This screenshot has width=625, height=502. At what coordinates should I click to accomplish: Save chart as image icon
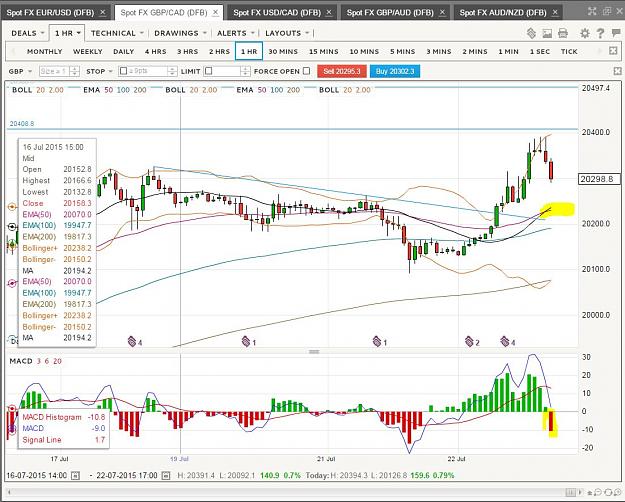pos(547,33)
